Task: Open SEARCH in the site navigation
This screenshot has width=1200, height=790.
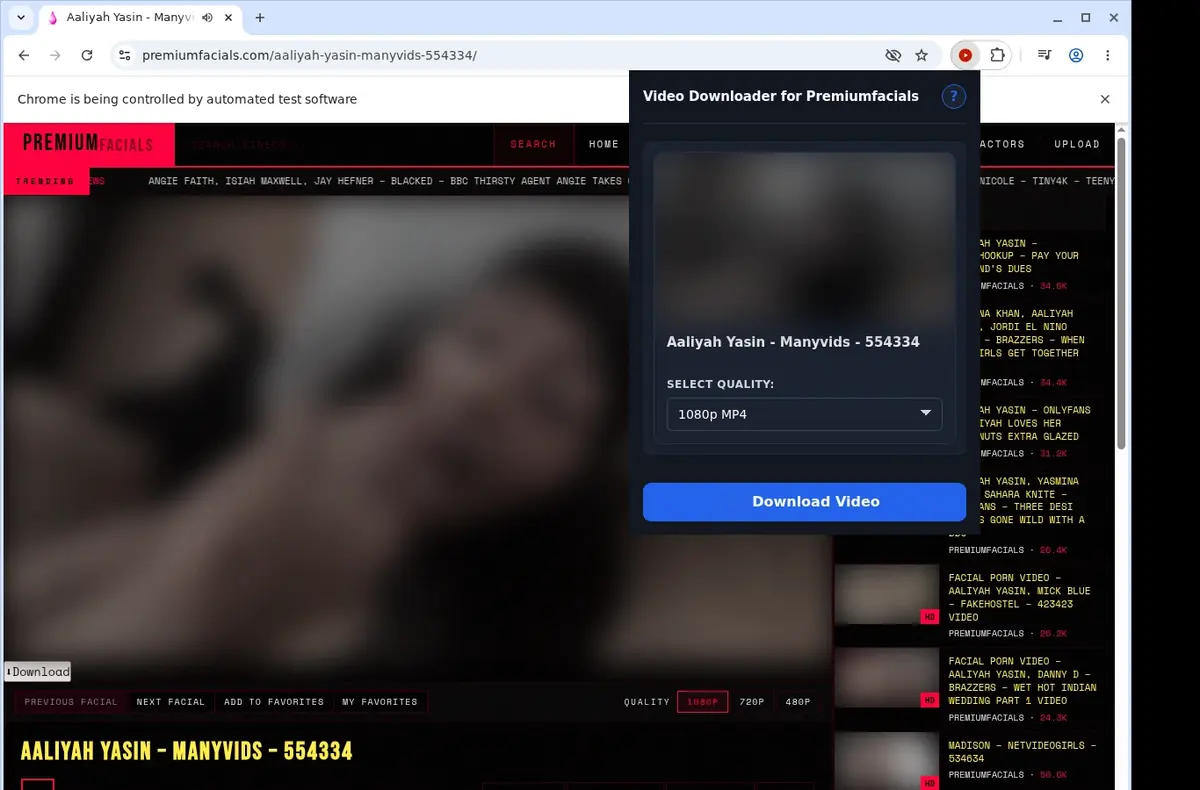Action: (533, 144)
